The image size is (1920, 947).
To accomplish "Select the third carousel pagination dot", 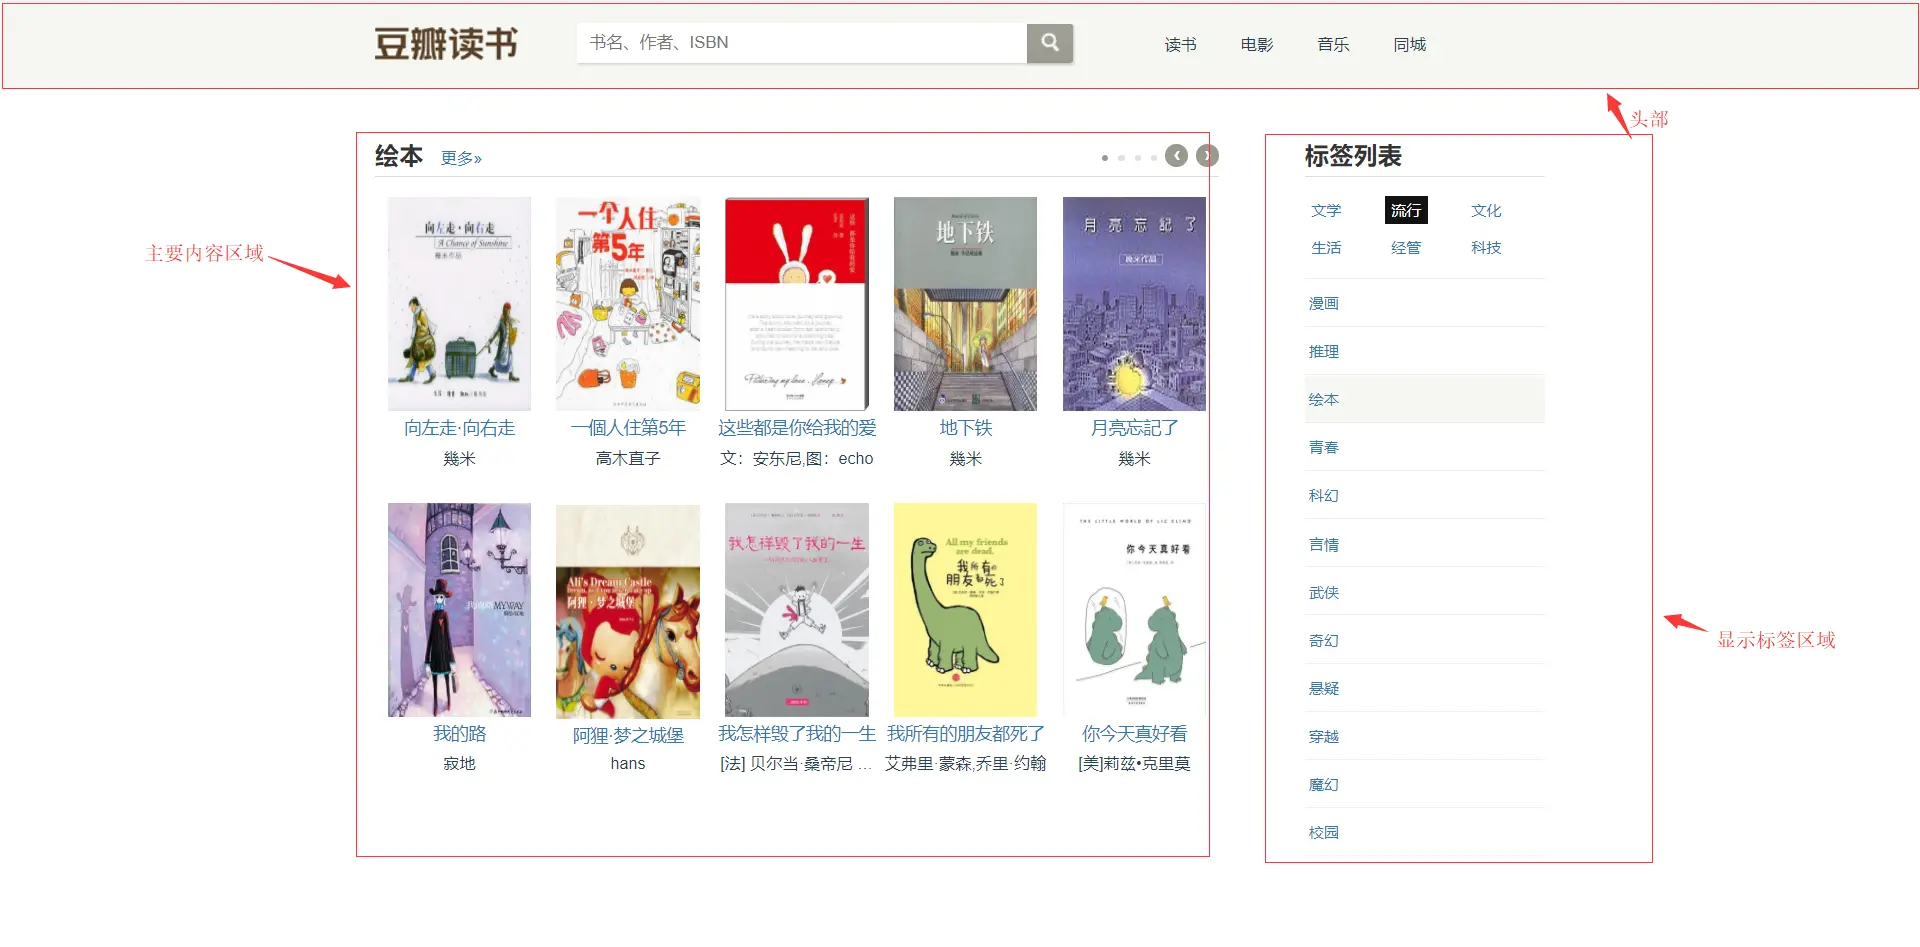I will (1138, 158).
